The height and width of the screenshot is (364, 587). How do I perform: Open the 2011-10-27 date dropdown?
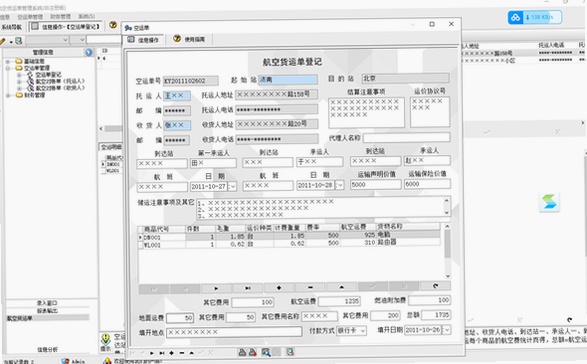click(x=232, y=186)
